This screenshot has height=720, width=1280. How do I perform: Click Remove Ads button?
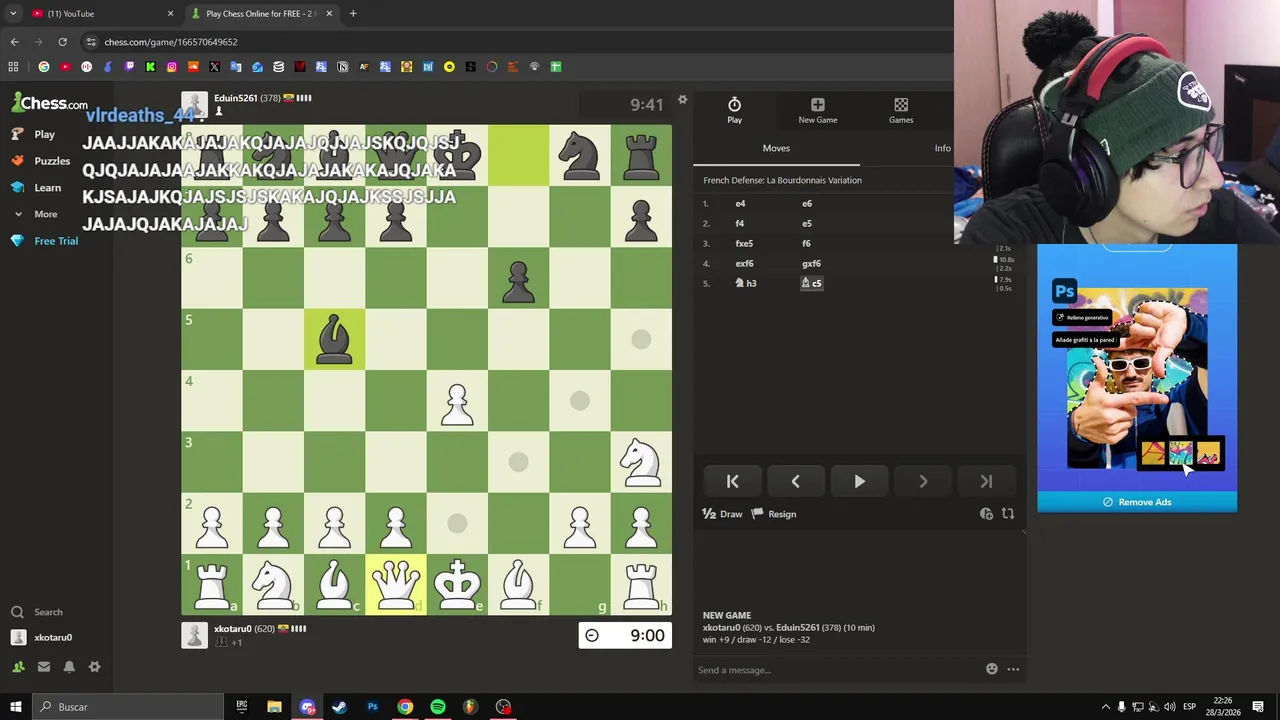coord(1137,502)
